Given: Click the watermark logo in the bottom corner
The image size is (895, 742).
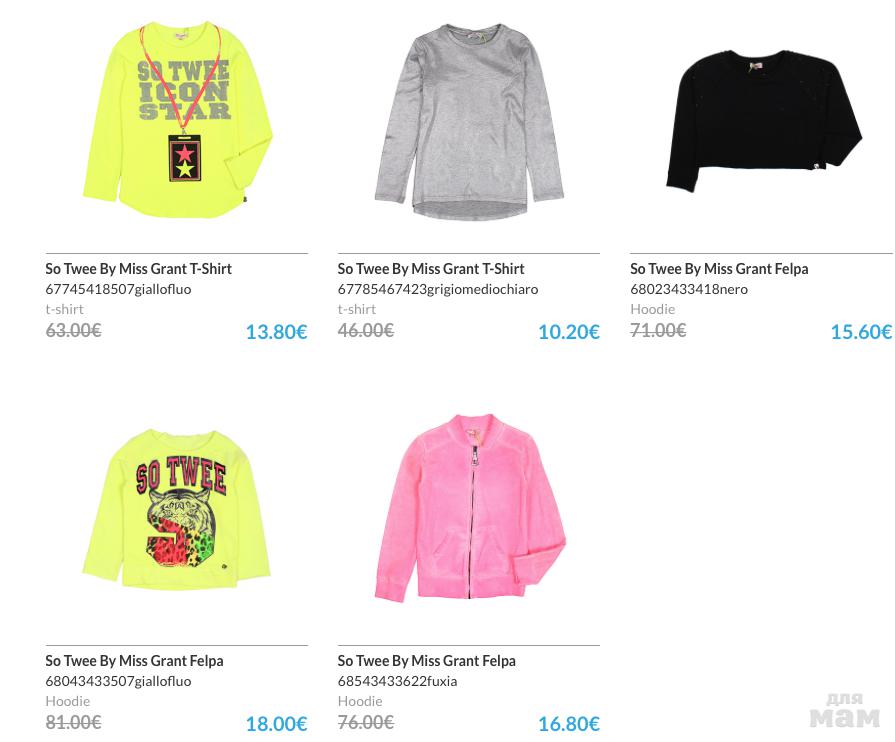Looking at the screenshot, I should pos(844,710).
